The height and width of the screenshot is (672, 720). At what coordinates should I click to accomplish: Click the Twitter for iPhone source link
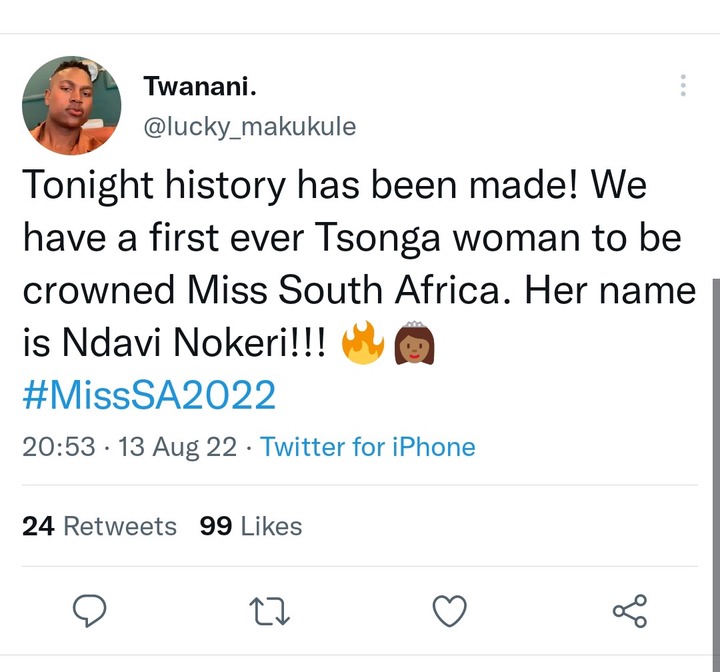pyautogui.click(x=368, y=446)
